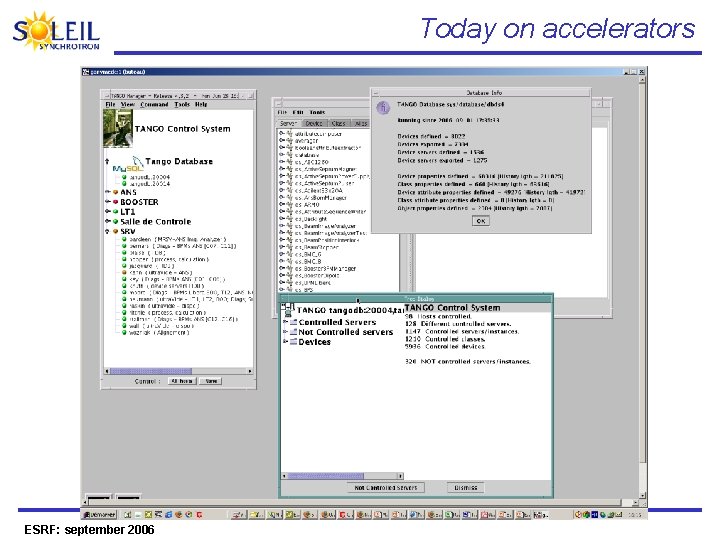Switch to the Class tab

point(338,124)
